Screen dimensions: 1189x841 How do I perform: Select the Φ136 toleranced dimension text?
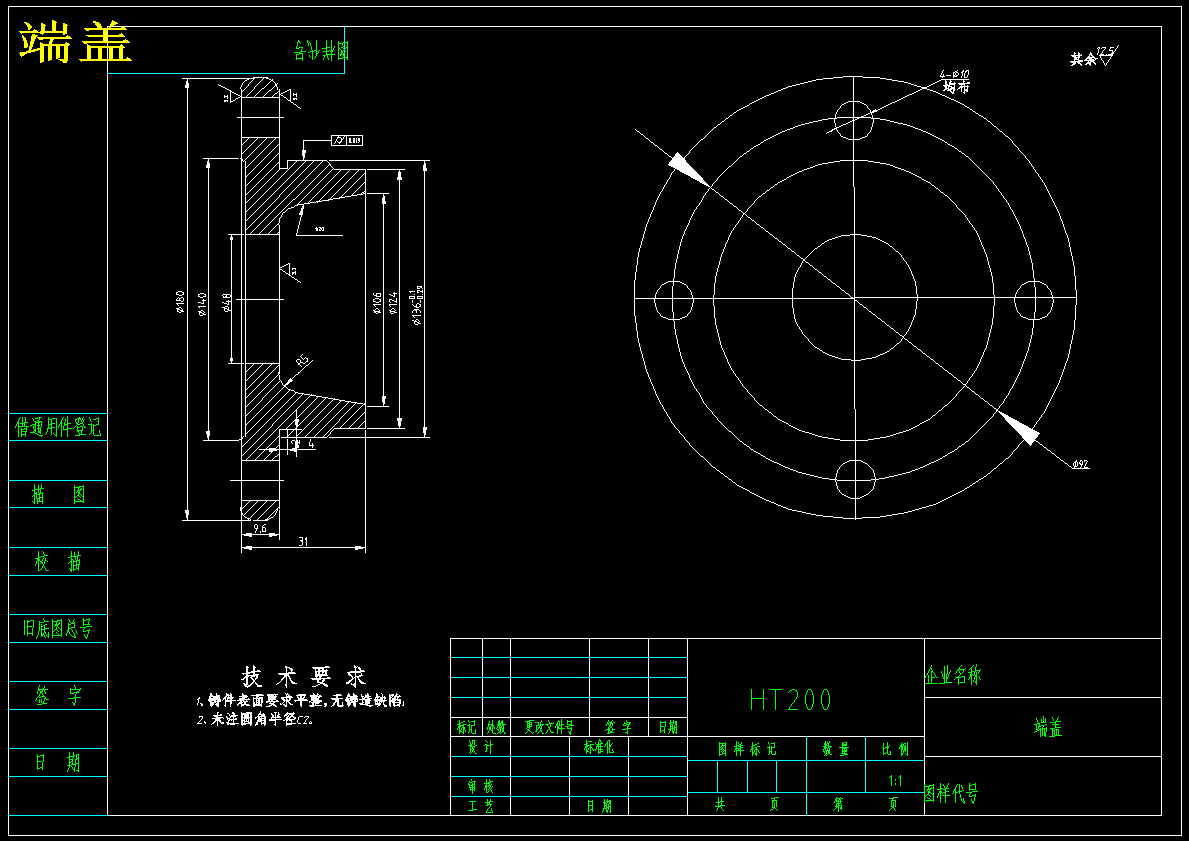pyautogui.click(x=416, y=306)
